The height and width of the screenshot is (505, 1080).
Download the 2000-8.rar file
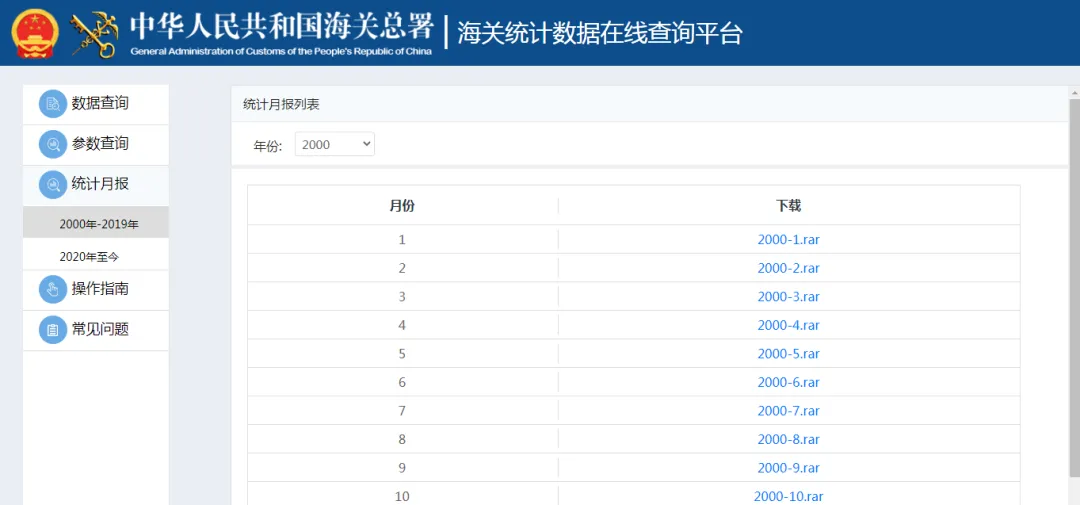[789, 440]
